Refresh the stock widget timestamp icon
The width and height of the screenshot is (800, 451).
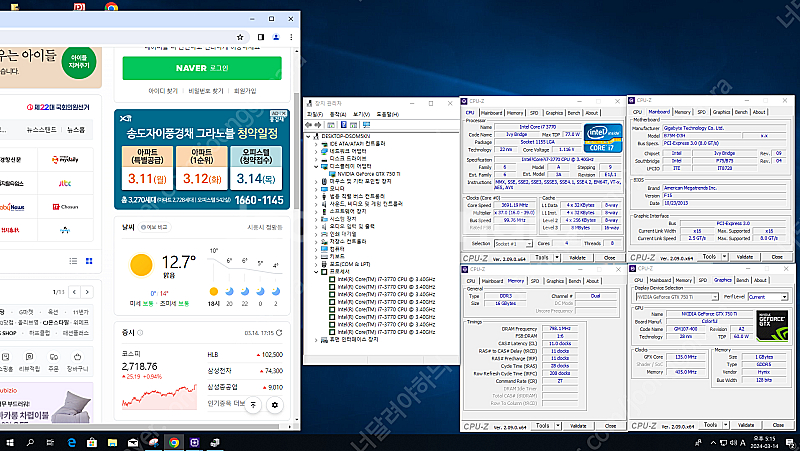279,333
